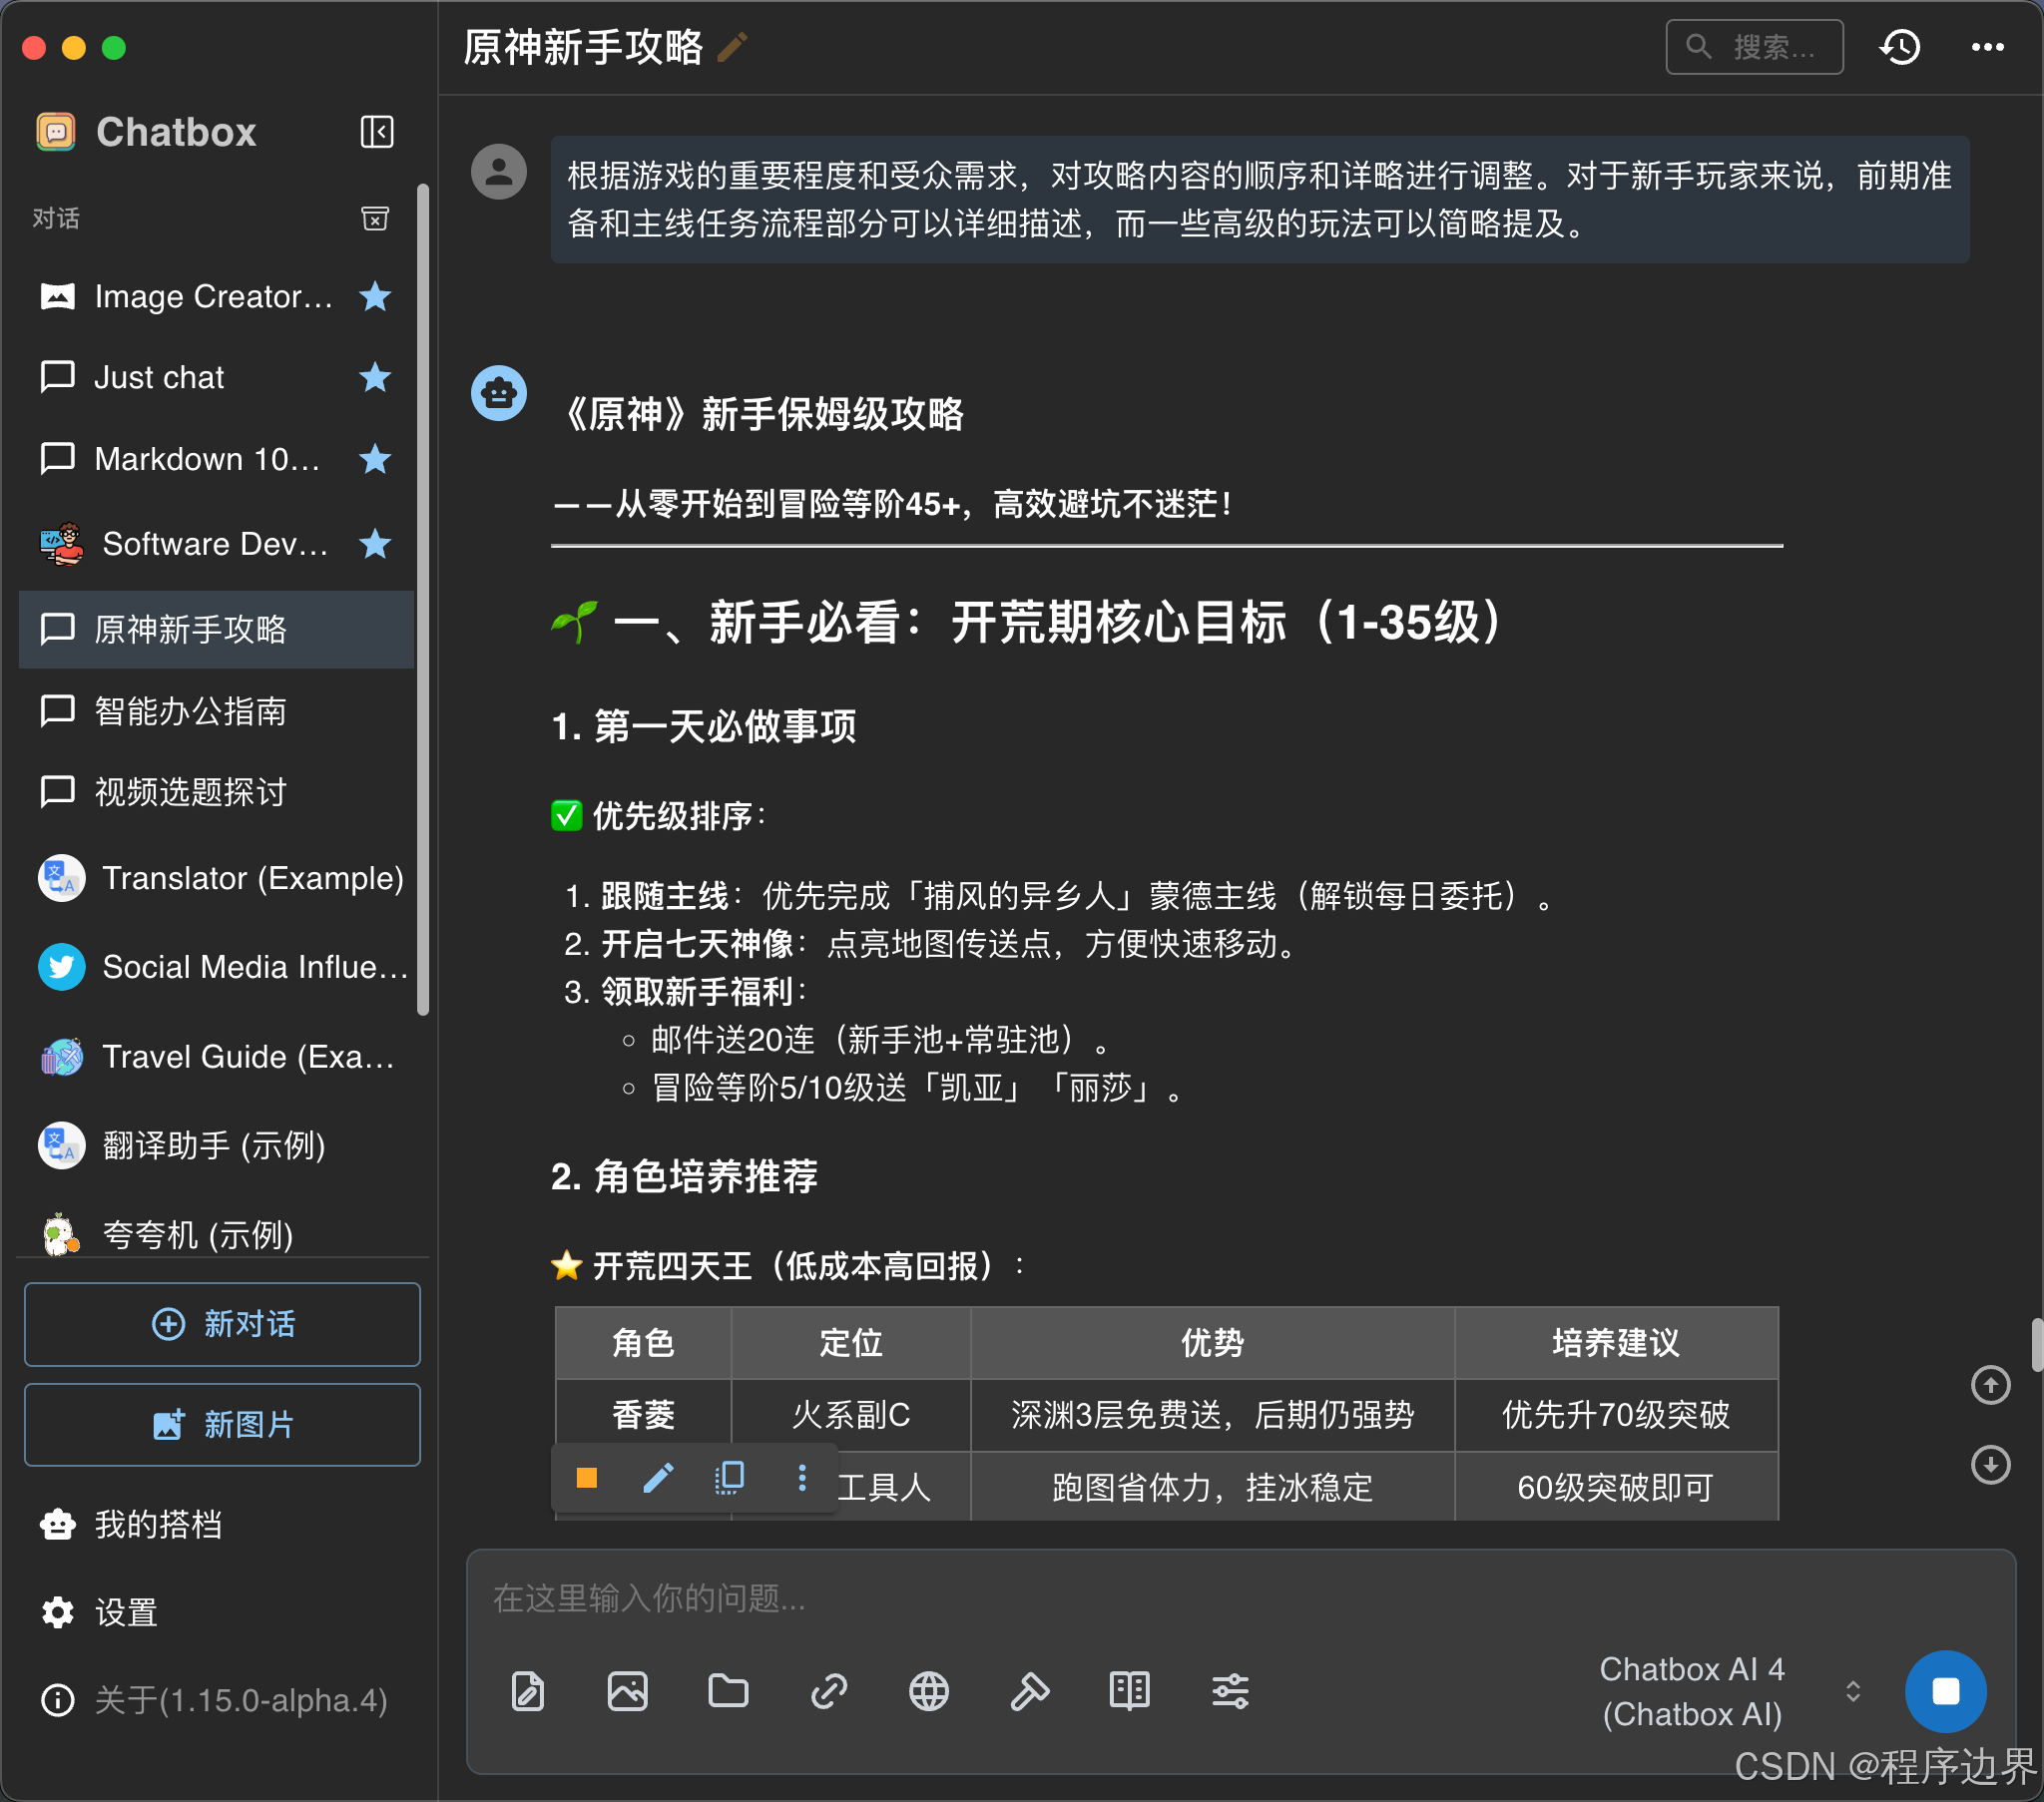Attach a folder with the folder icon
The height and width of the screenshot is (1802, 2044).
coord(728,1692)
